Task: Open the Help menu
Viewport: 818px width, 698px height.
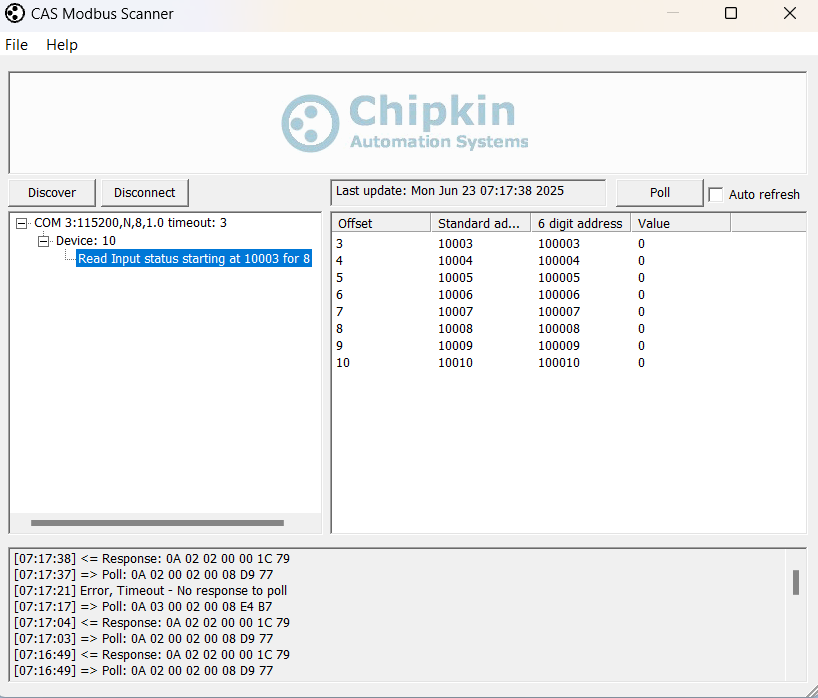Action: [x=62, y=45]
